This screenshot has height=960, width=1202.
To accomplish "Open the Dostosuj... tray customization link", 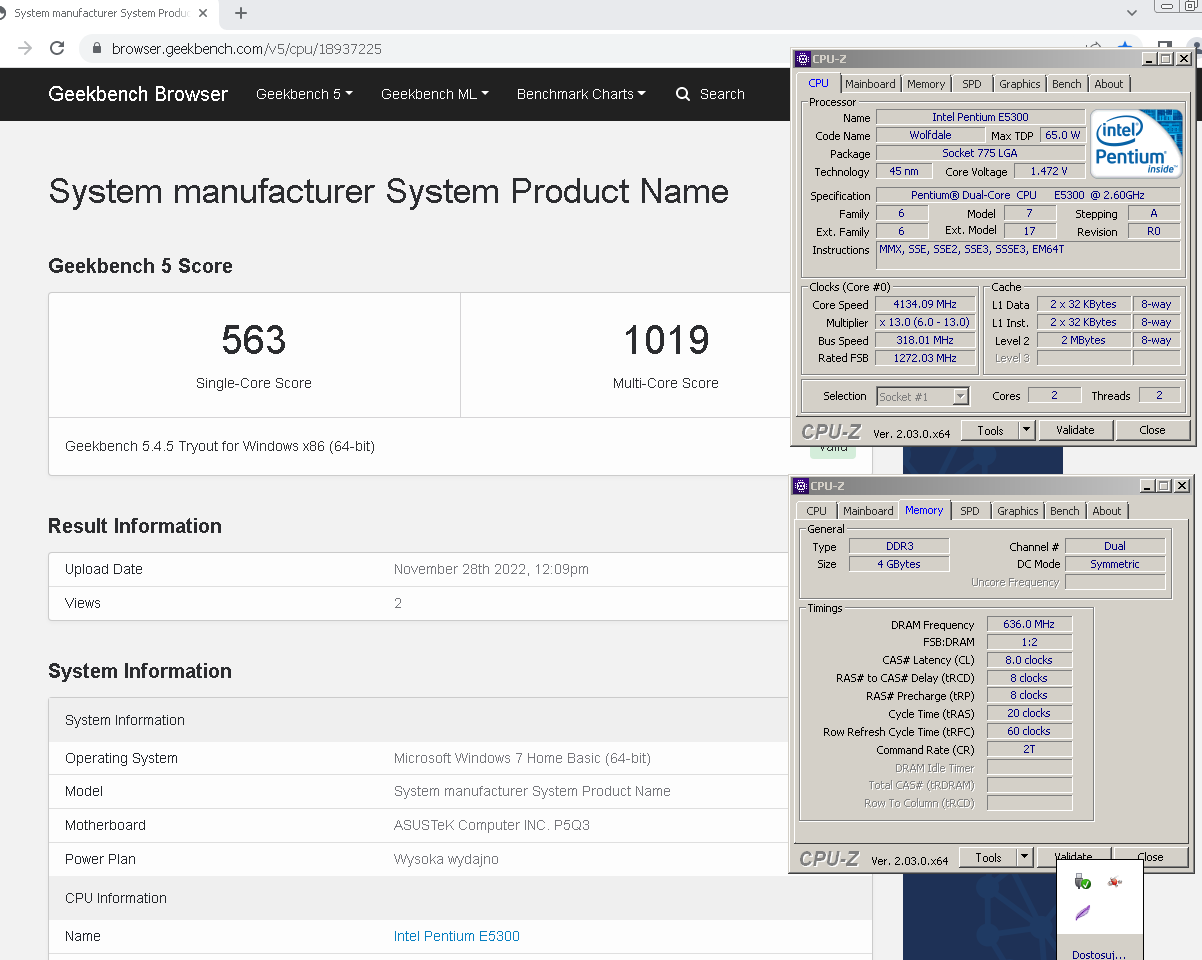I will coord(1099,954).
